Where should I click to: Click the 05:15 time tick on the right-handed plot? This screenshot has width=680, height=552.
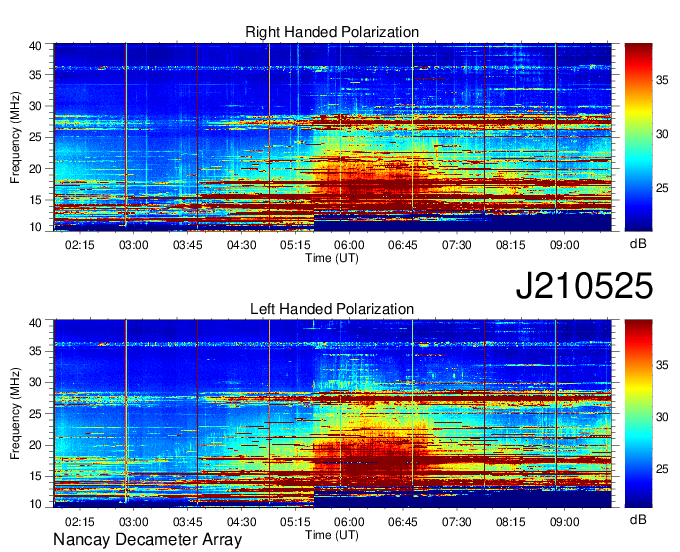point(295,245)
